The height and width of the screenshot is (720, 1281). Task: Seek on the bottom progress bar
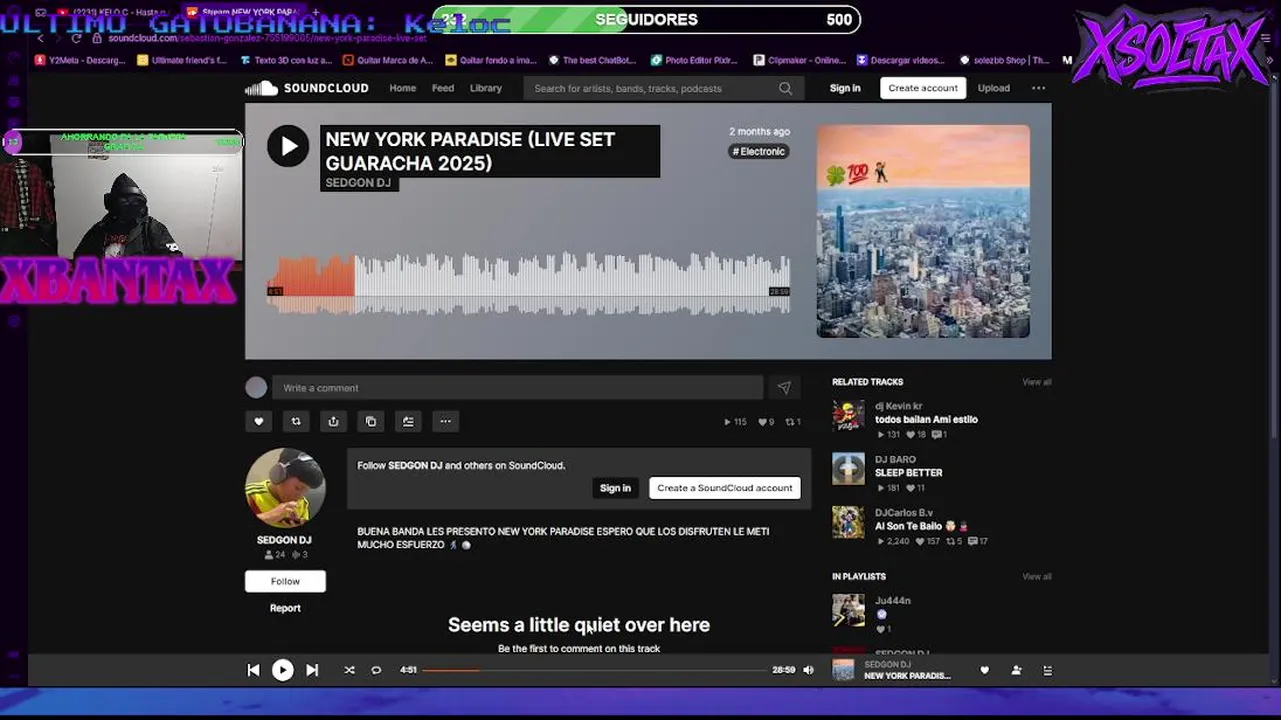[x=594, y=670]
